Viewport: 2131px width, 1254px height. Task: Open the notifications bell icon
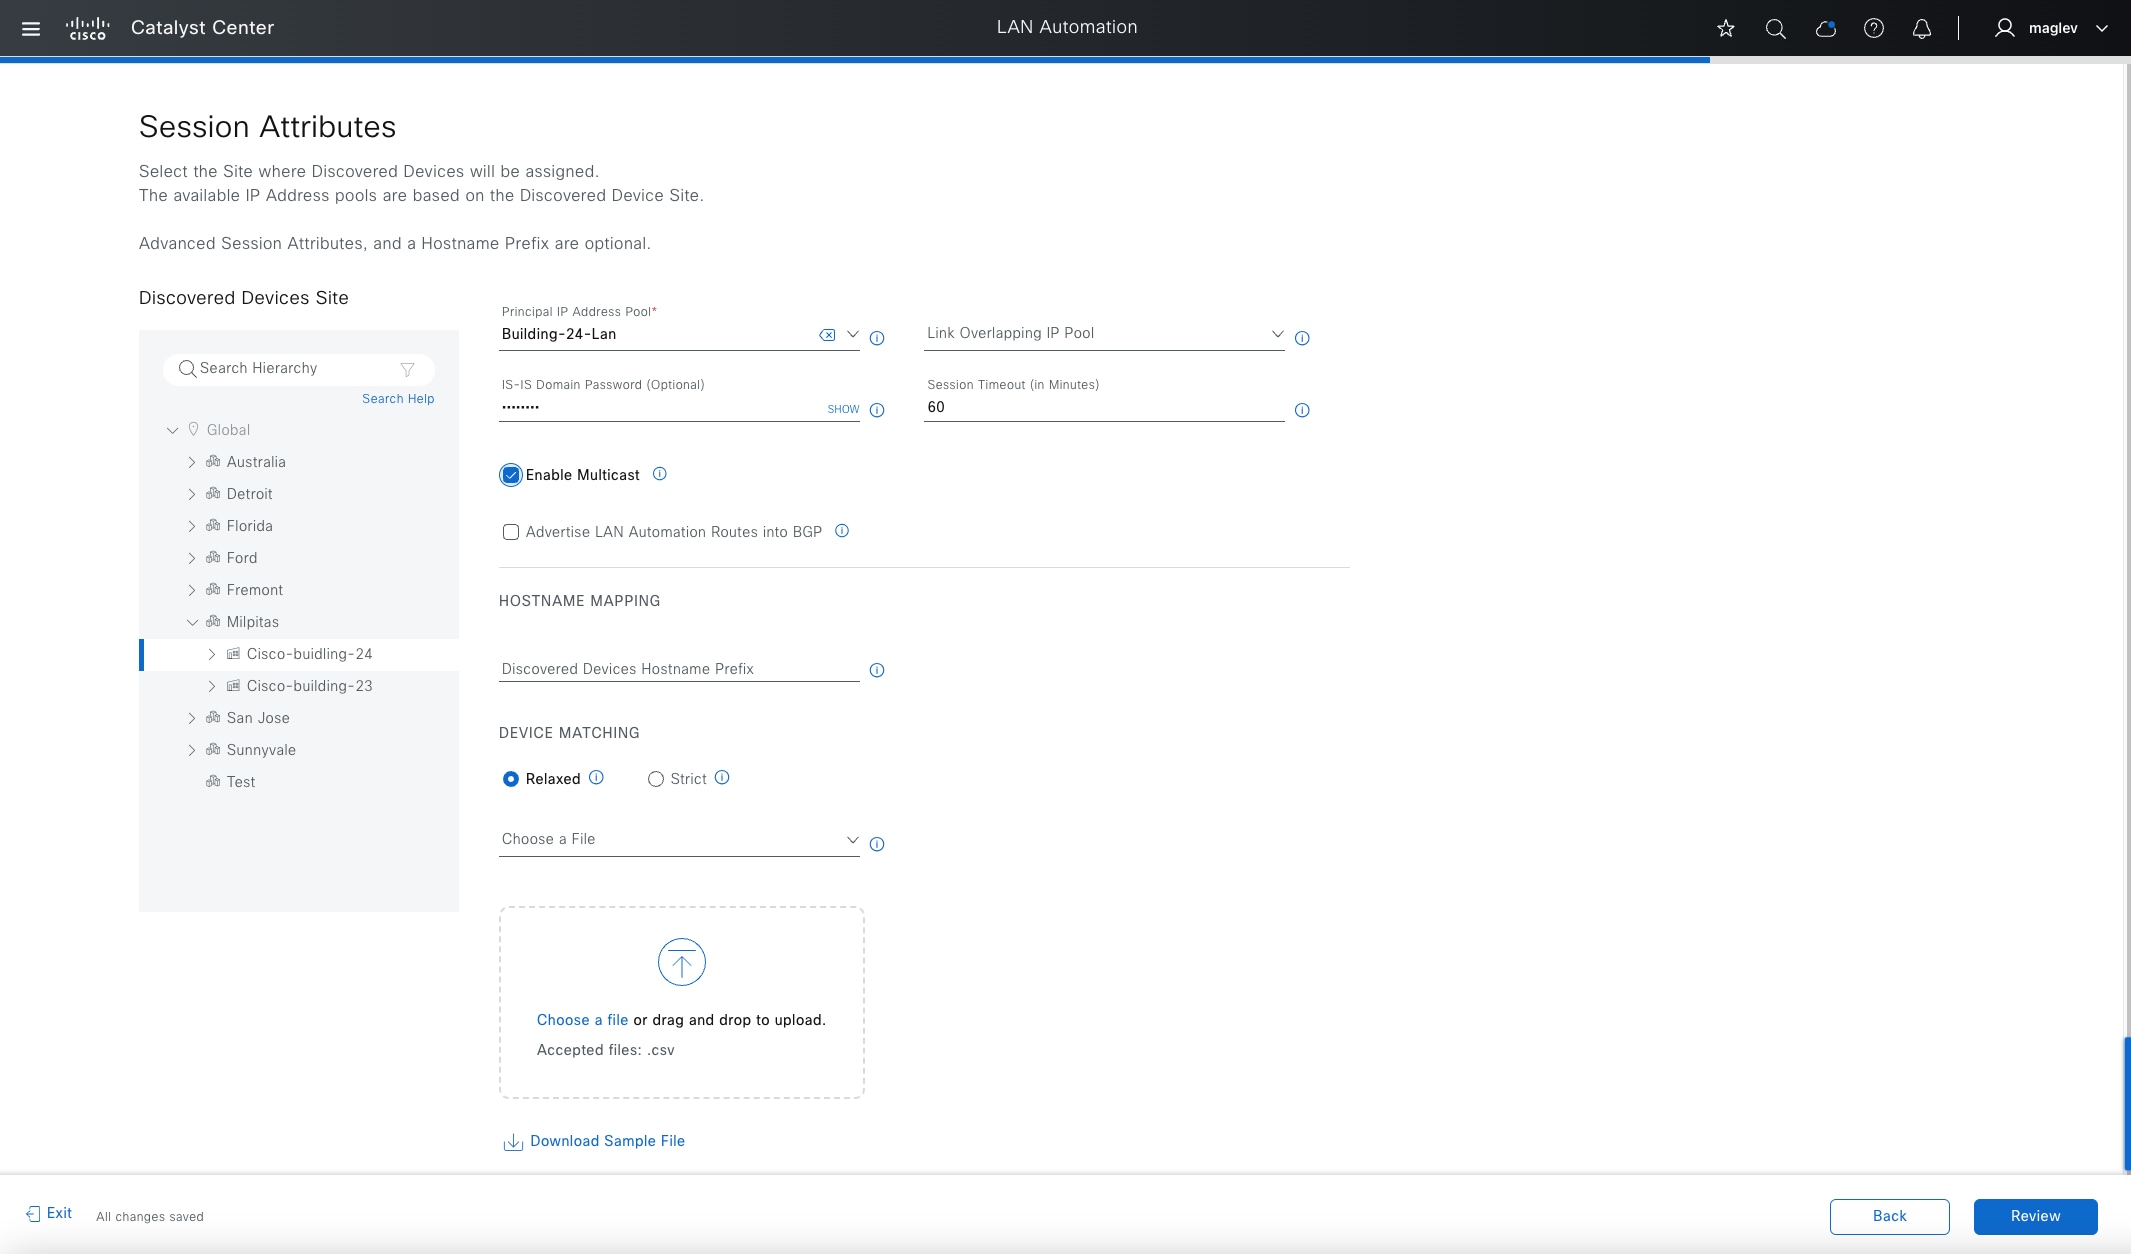pyautogui.click(x=1922, y=29)
